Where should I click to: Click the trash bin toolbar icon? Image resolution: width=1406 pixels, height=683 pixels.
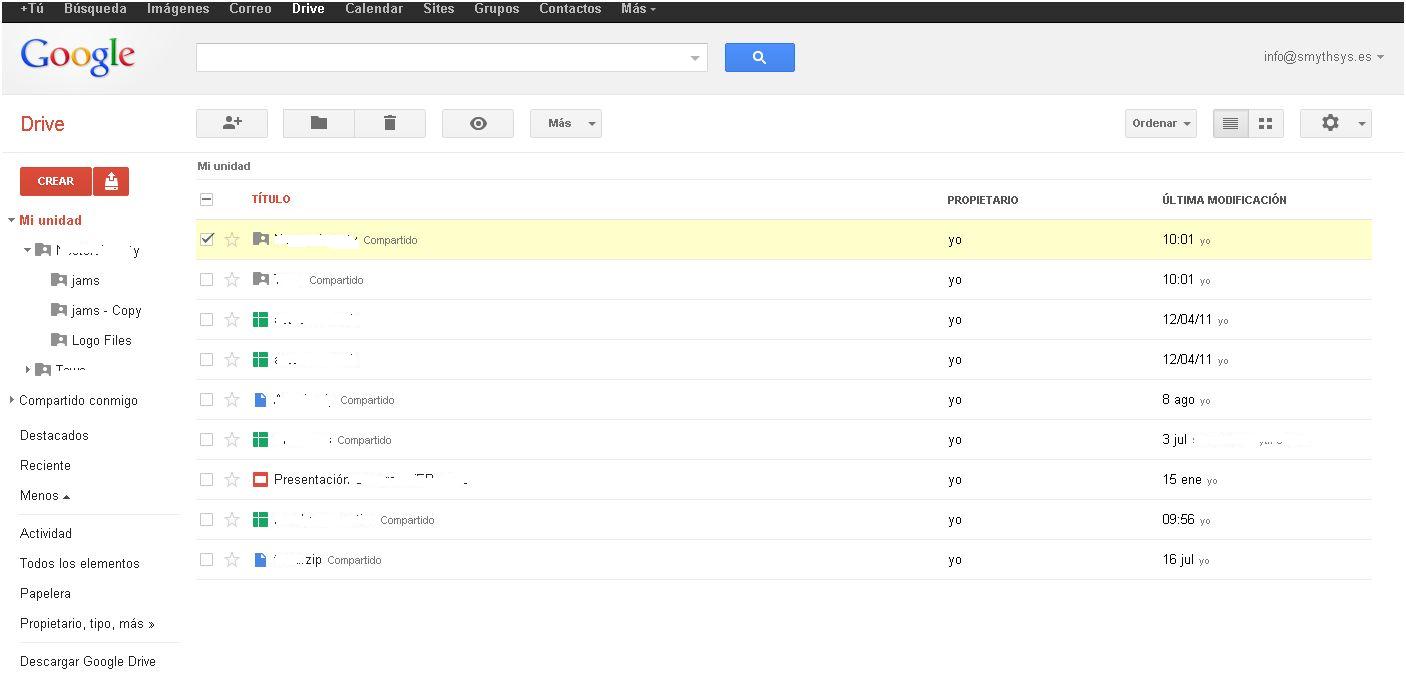point(390,123)
